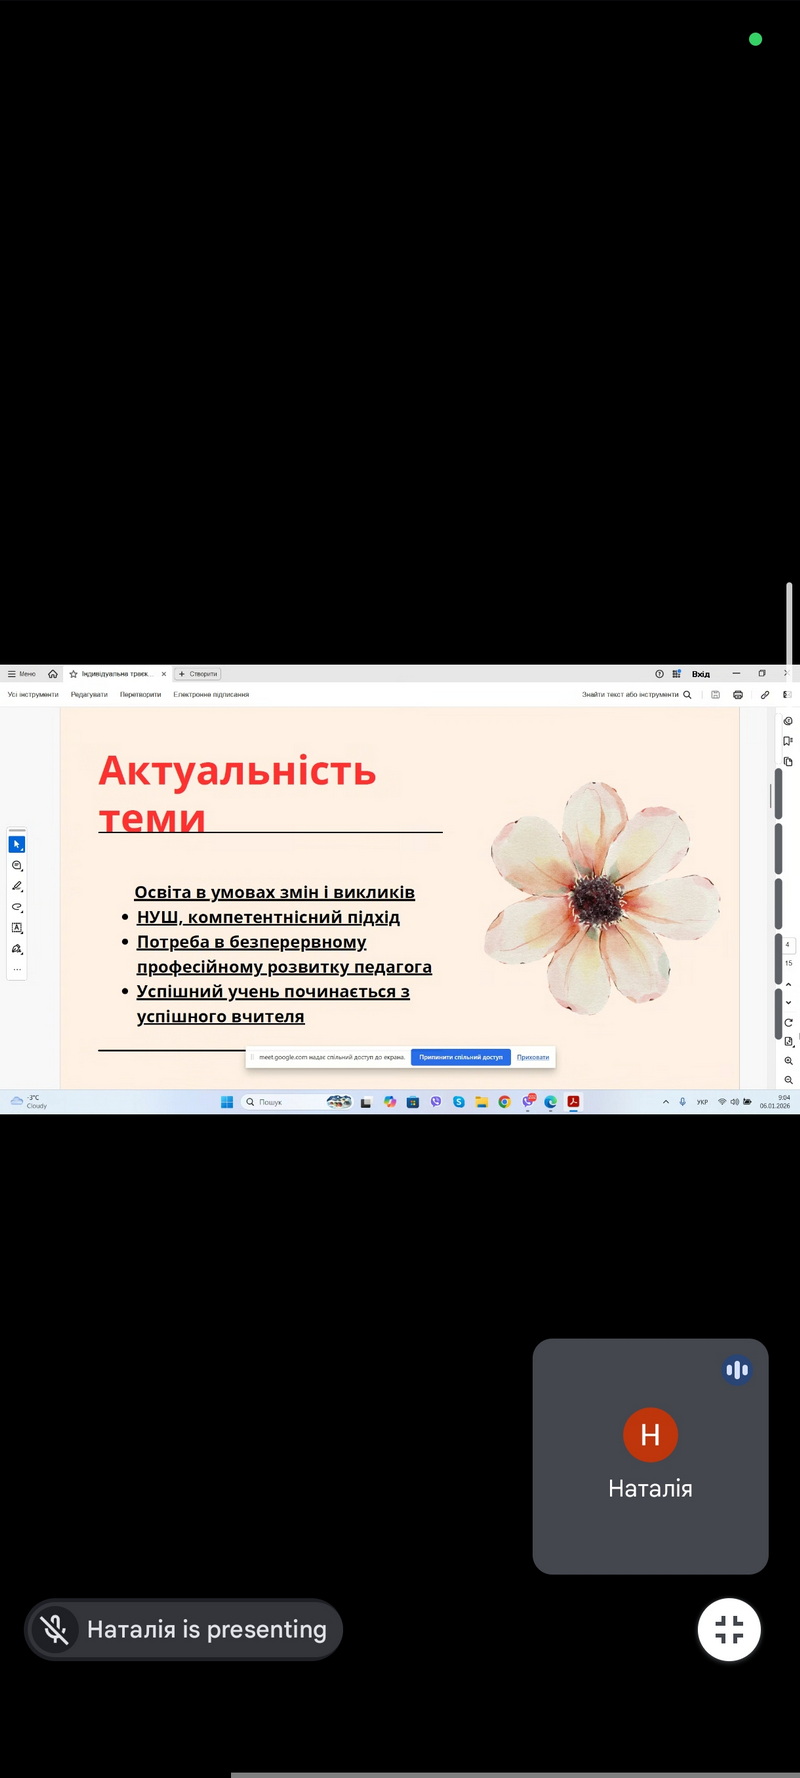Open the bookmarks panel icon

[x=788, y=741]
